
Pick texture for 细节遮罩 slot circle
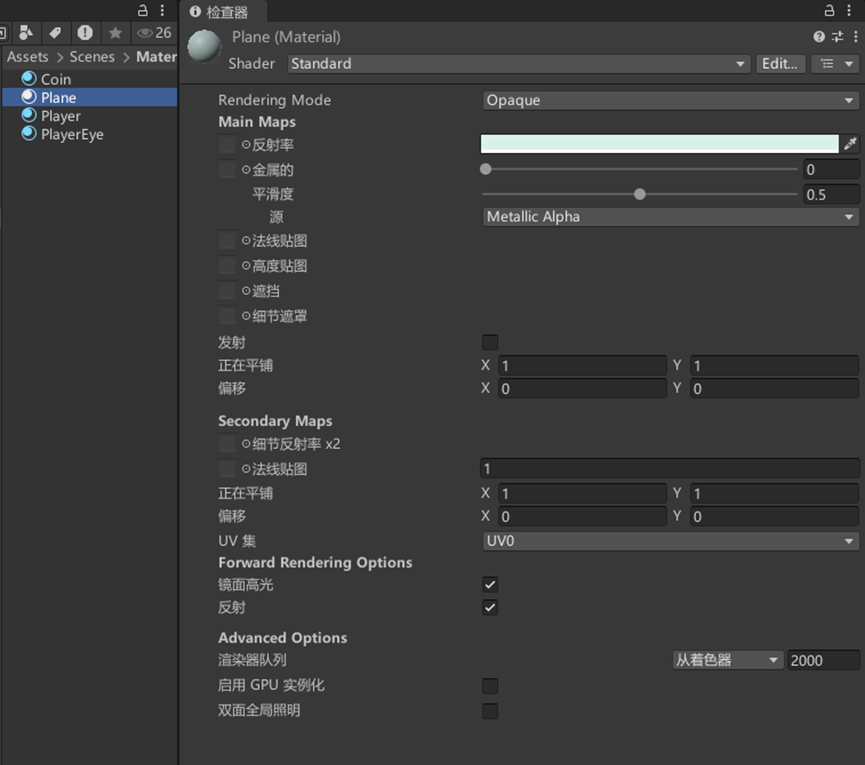246,315
